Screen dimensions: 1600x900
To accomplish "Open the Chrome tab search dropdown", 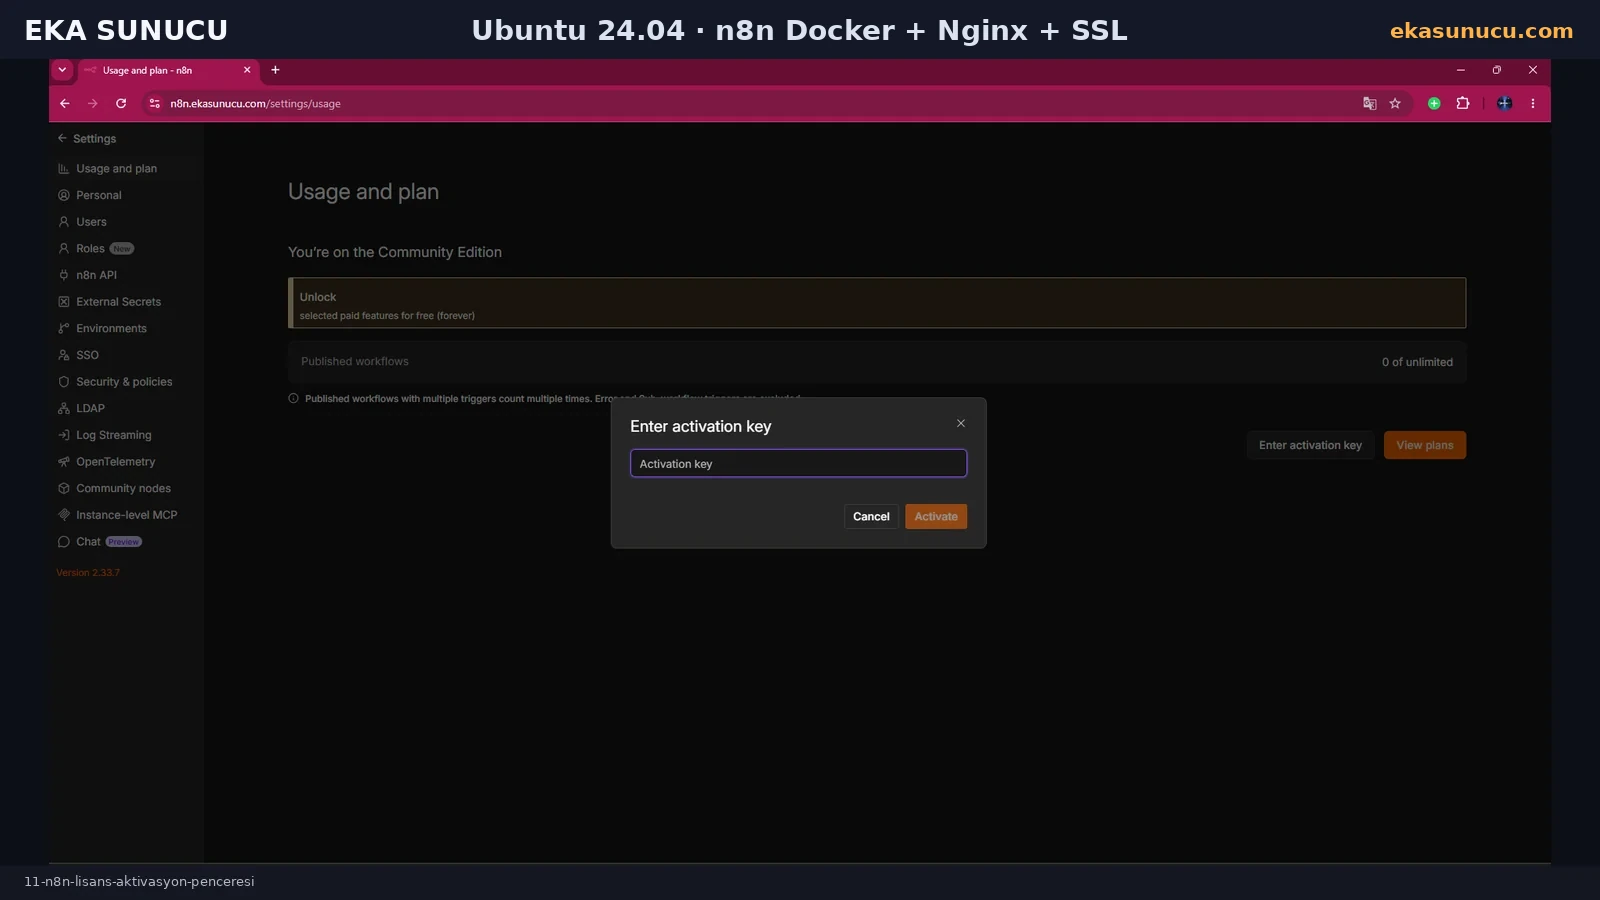I will pyautogui.click(x=62, y=70).
